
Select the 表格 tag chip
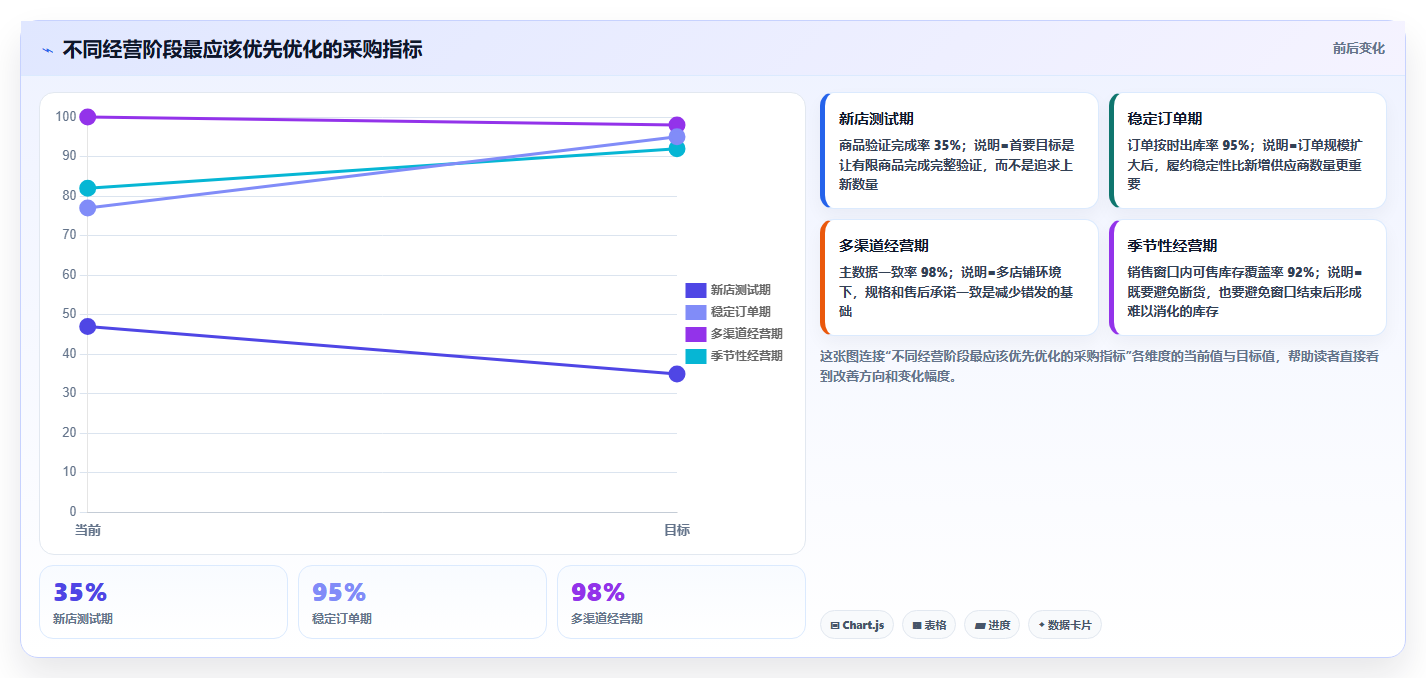[x=929, y=625]
